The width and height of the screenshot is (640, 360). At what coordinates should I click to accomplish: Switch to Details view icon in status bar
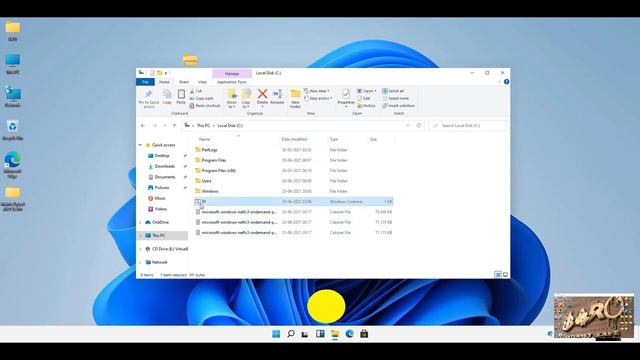(x=498, y=275)
